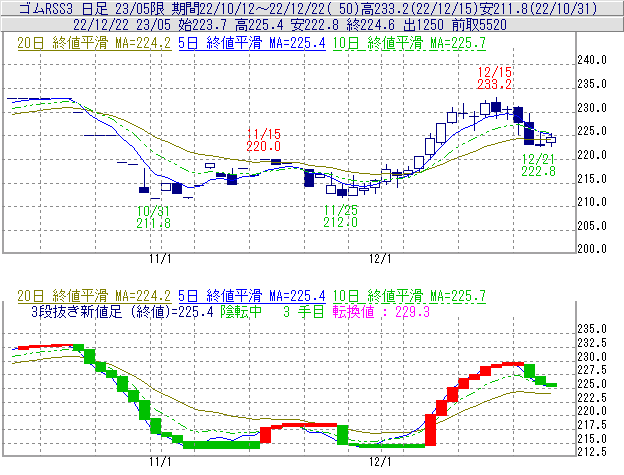Click the last candlestick on the upper chart
The image size is (624, 475).
(x=551, y=140)
